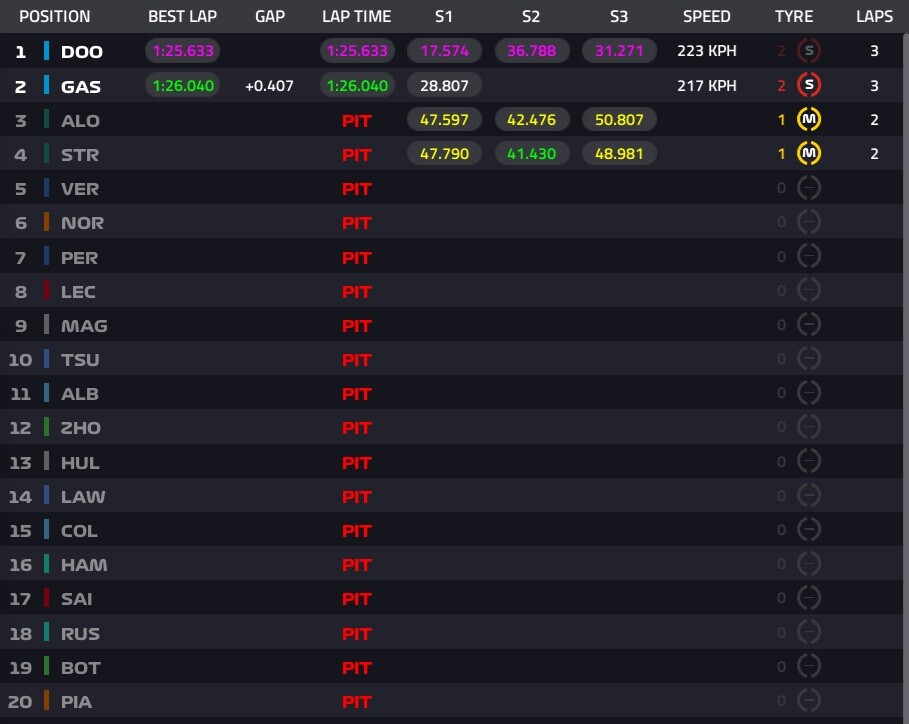Click STR's green S2 time 41.430
Image resolution: width=909 pixels, height=724 pixels.
(x=532, y=154)
